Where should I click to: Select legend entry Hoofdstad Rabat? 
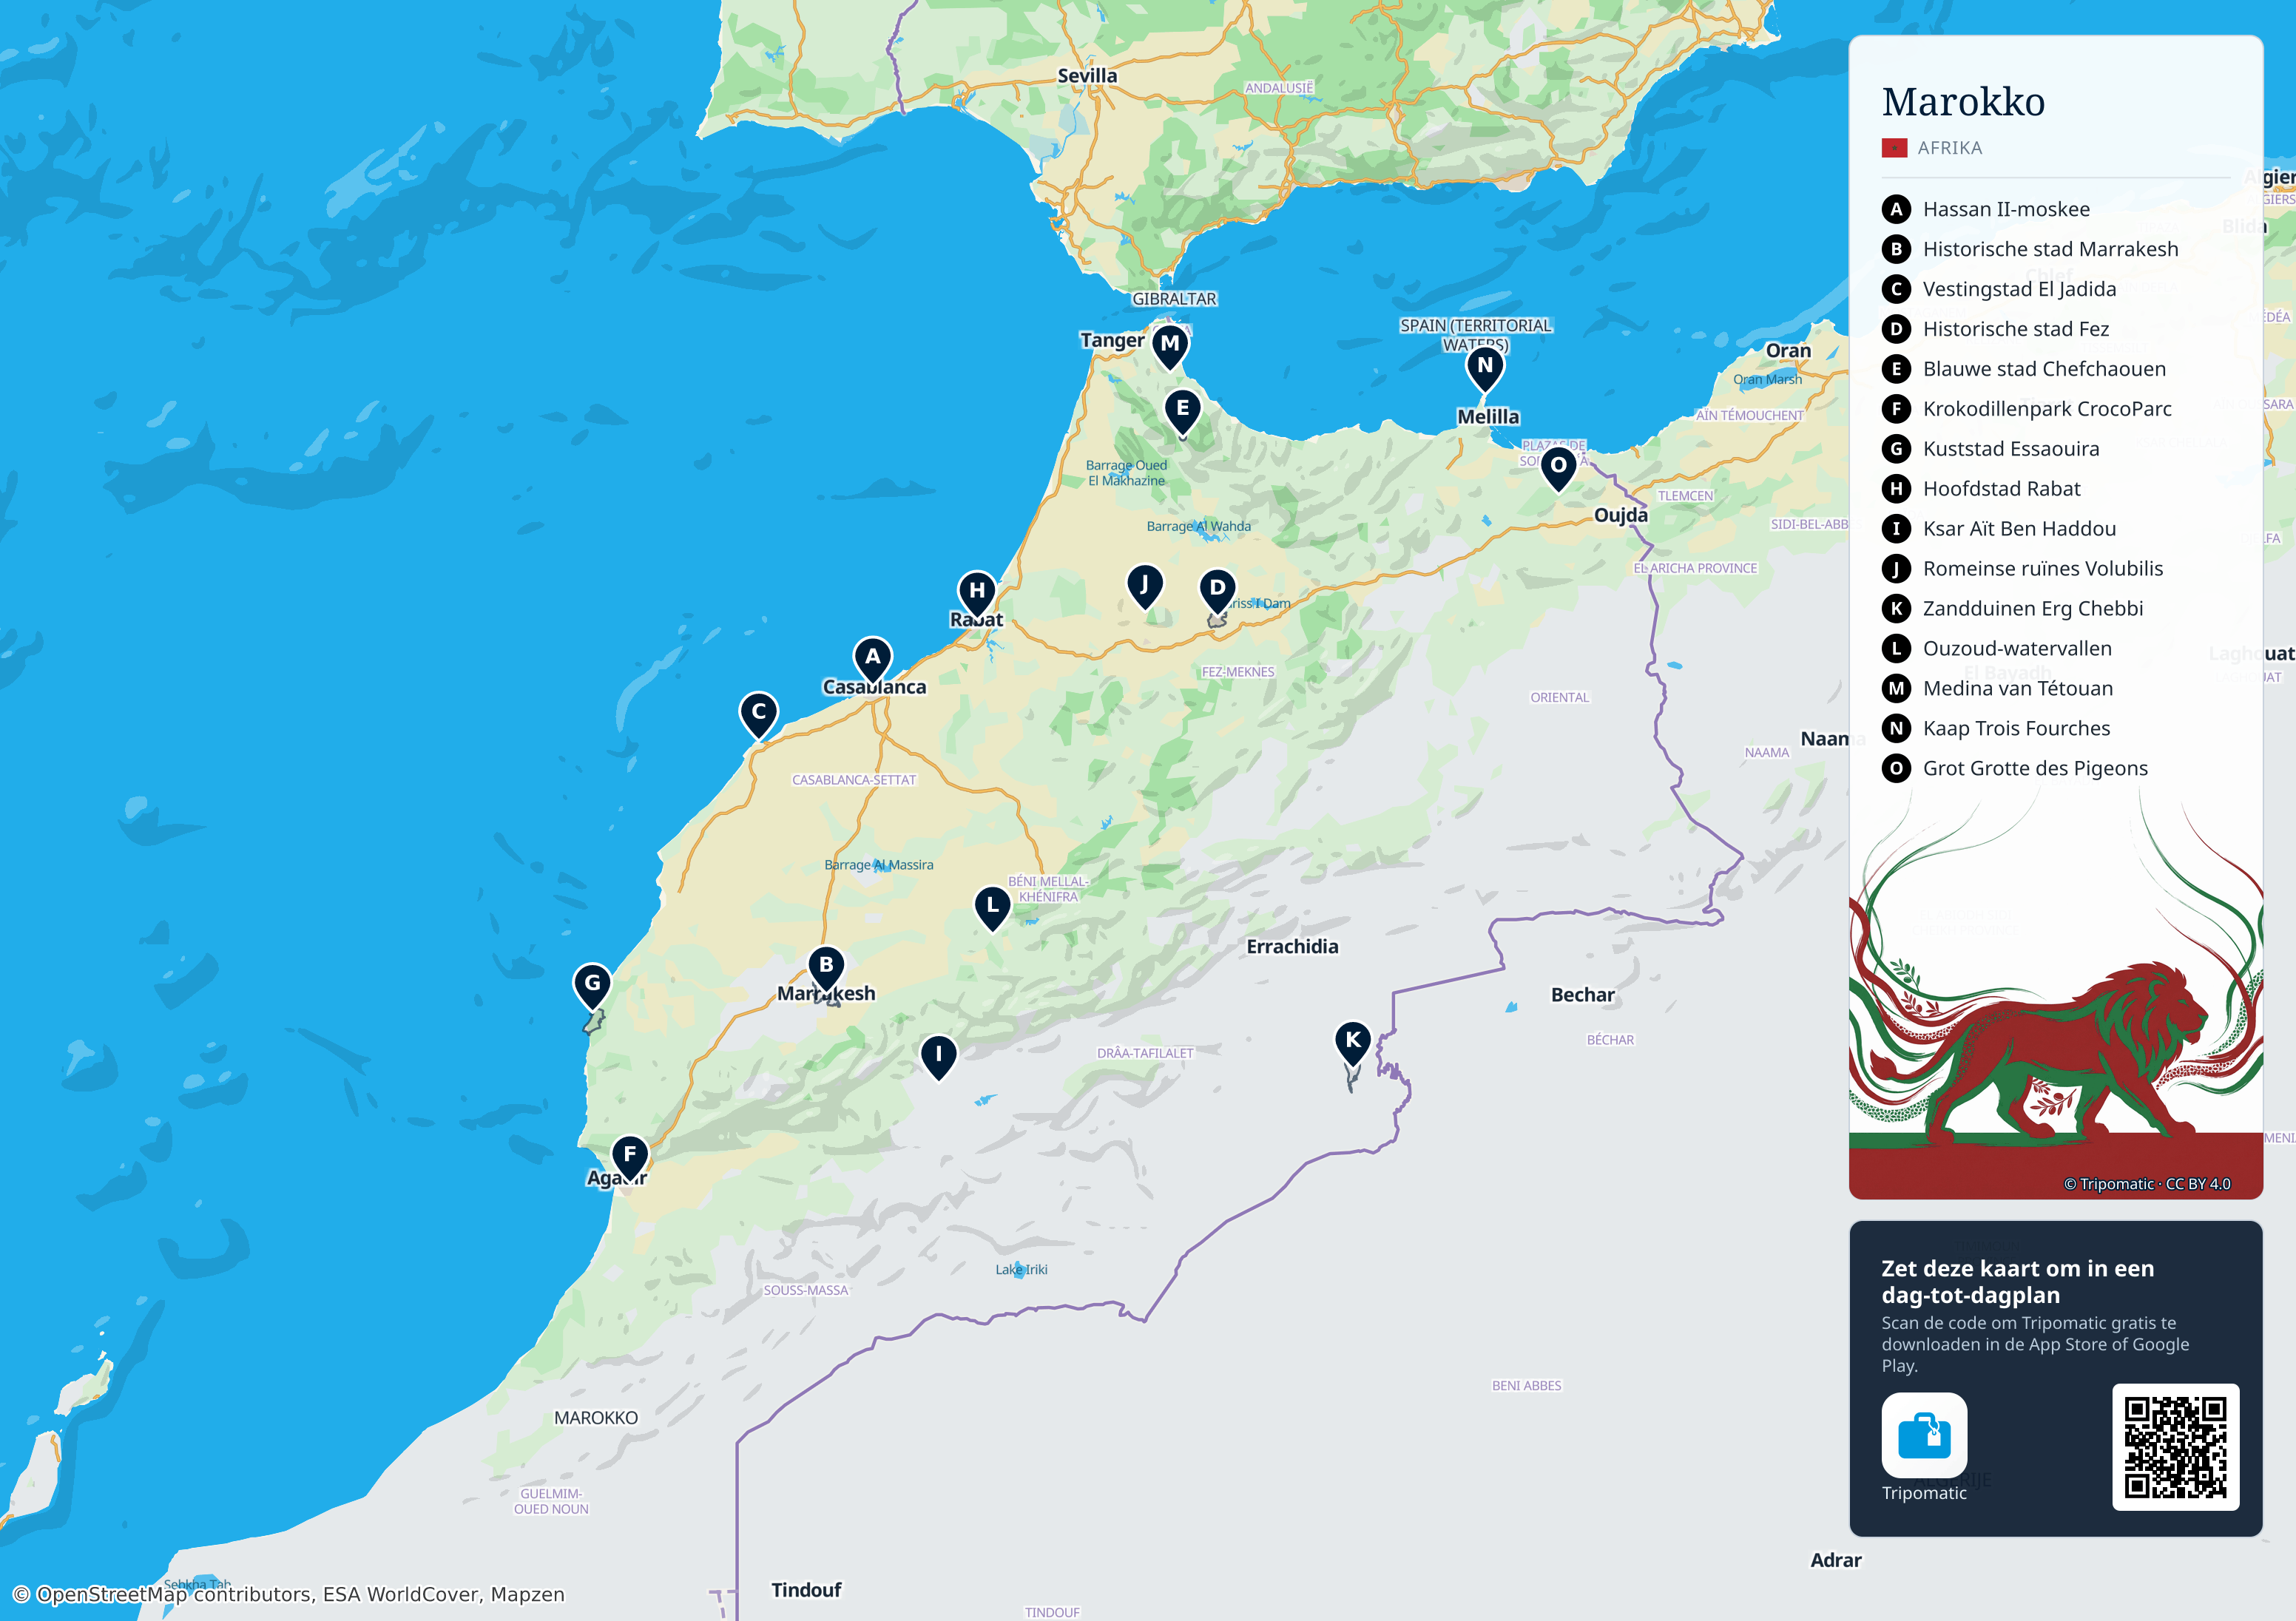pos(2001,489)
